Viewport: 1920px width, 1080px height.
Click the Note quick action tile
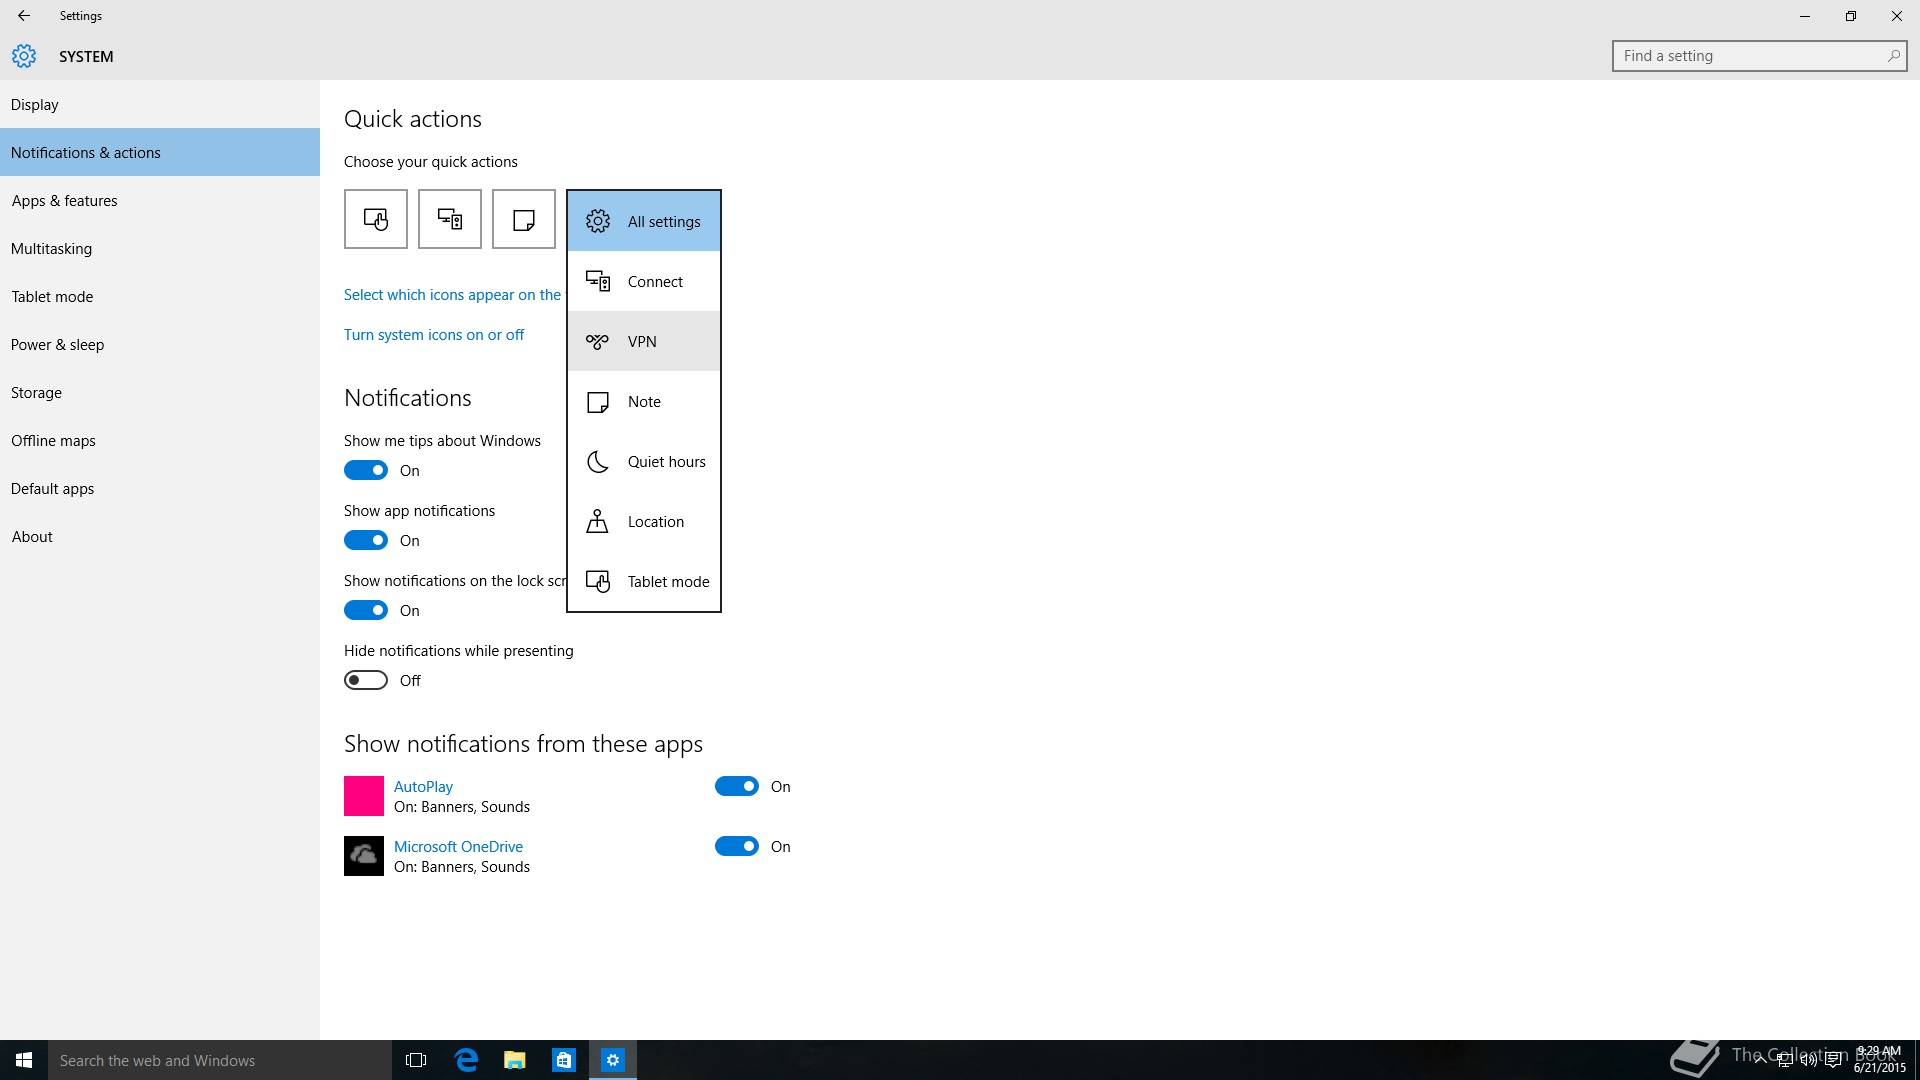[523, 219]
